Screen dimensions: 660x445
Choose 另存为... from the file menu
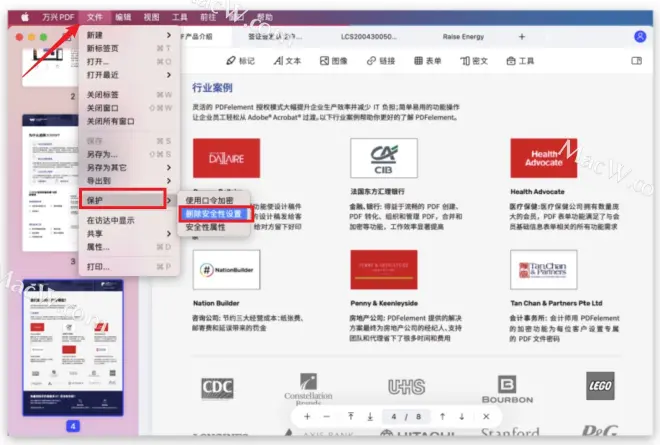coord(129,155)
